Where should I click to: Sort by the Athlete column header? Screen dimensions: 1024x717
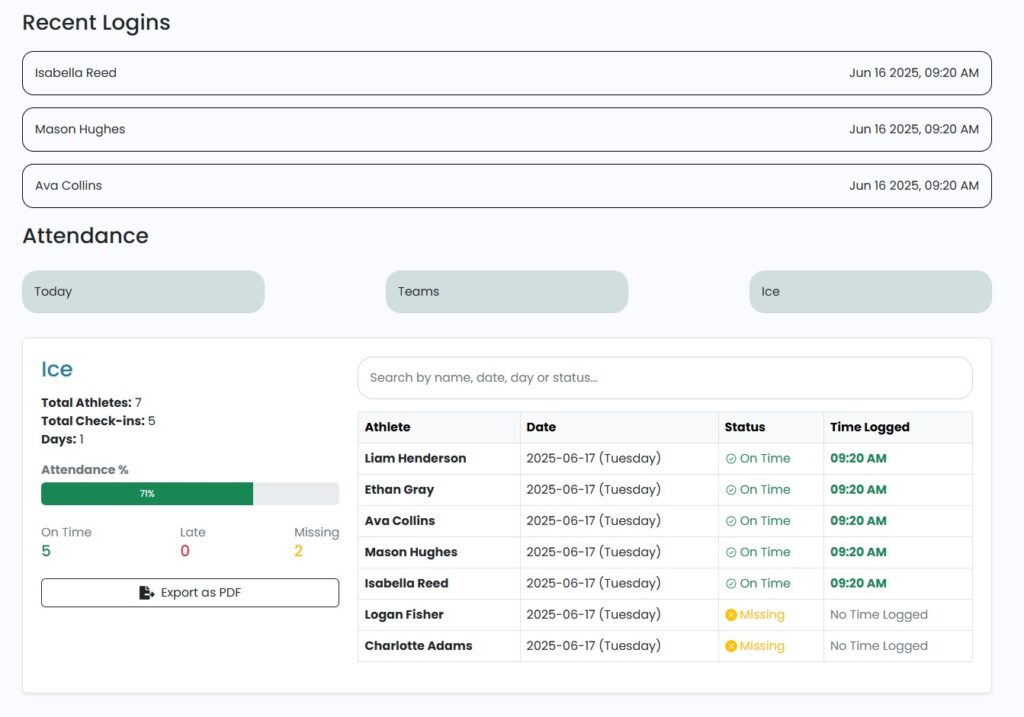388,427
